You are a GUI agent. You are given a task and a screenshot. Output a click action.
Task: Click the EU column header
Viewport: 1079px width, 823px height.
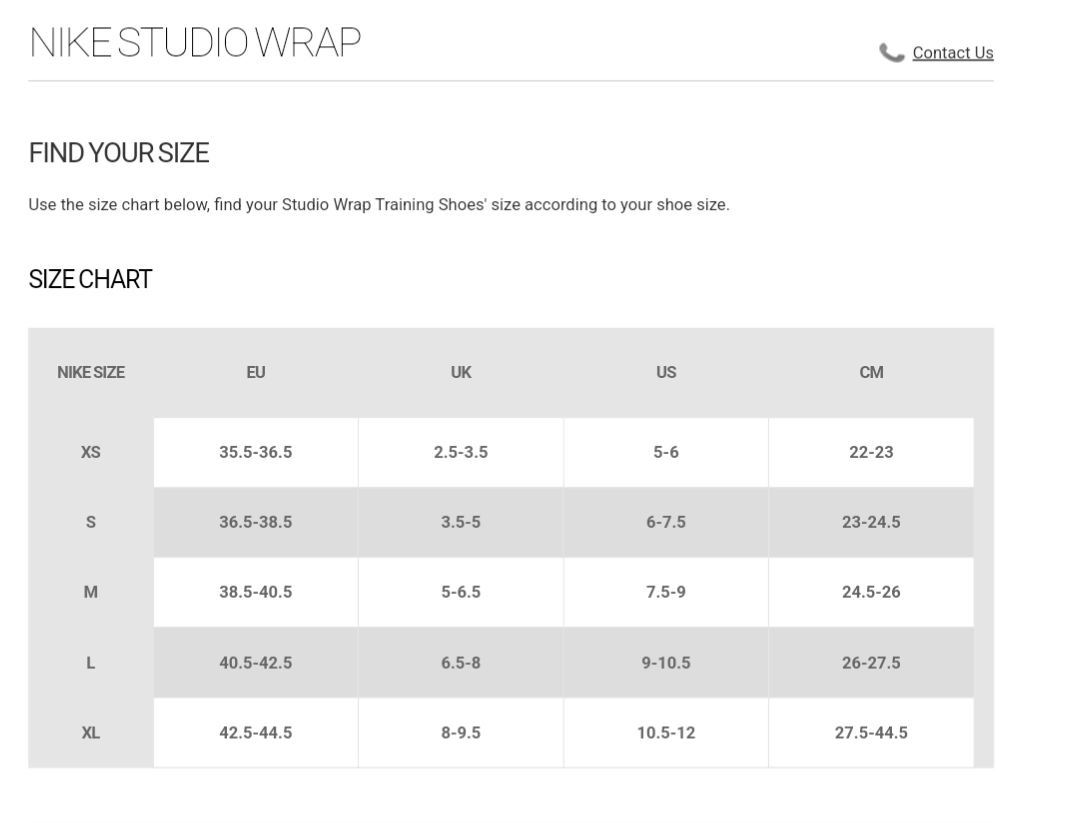click(x=256, y=372)
